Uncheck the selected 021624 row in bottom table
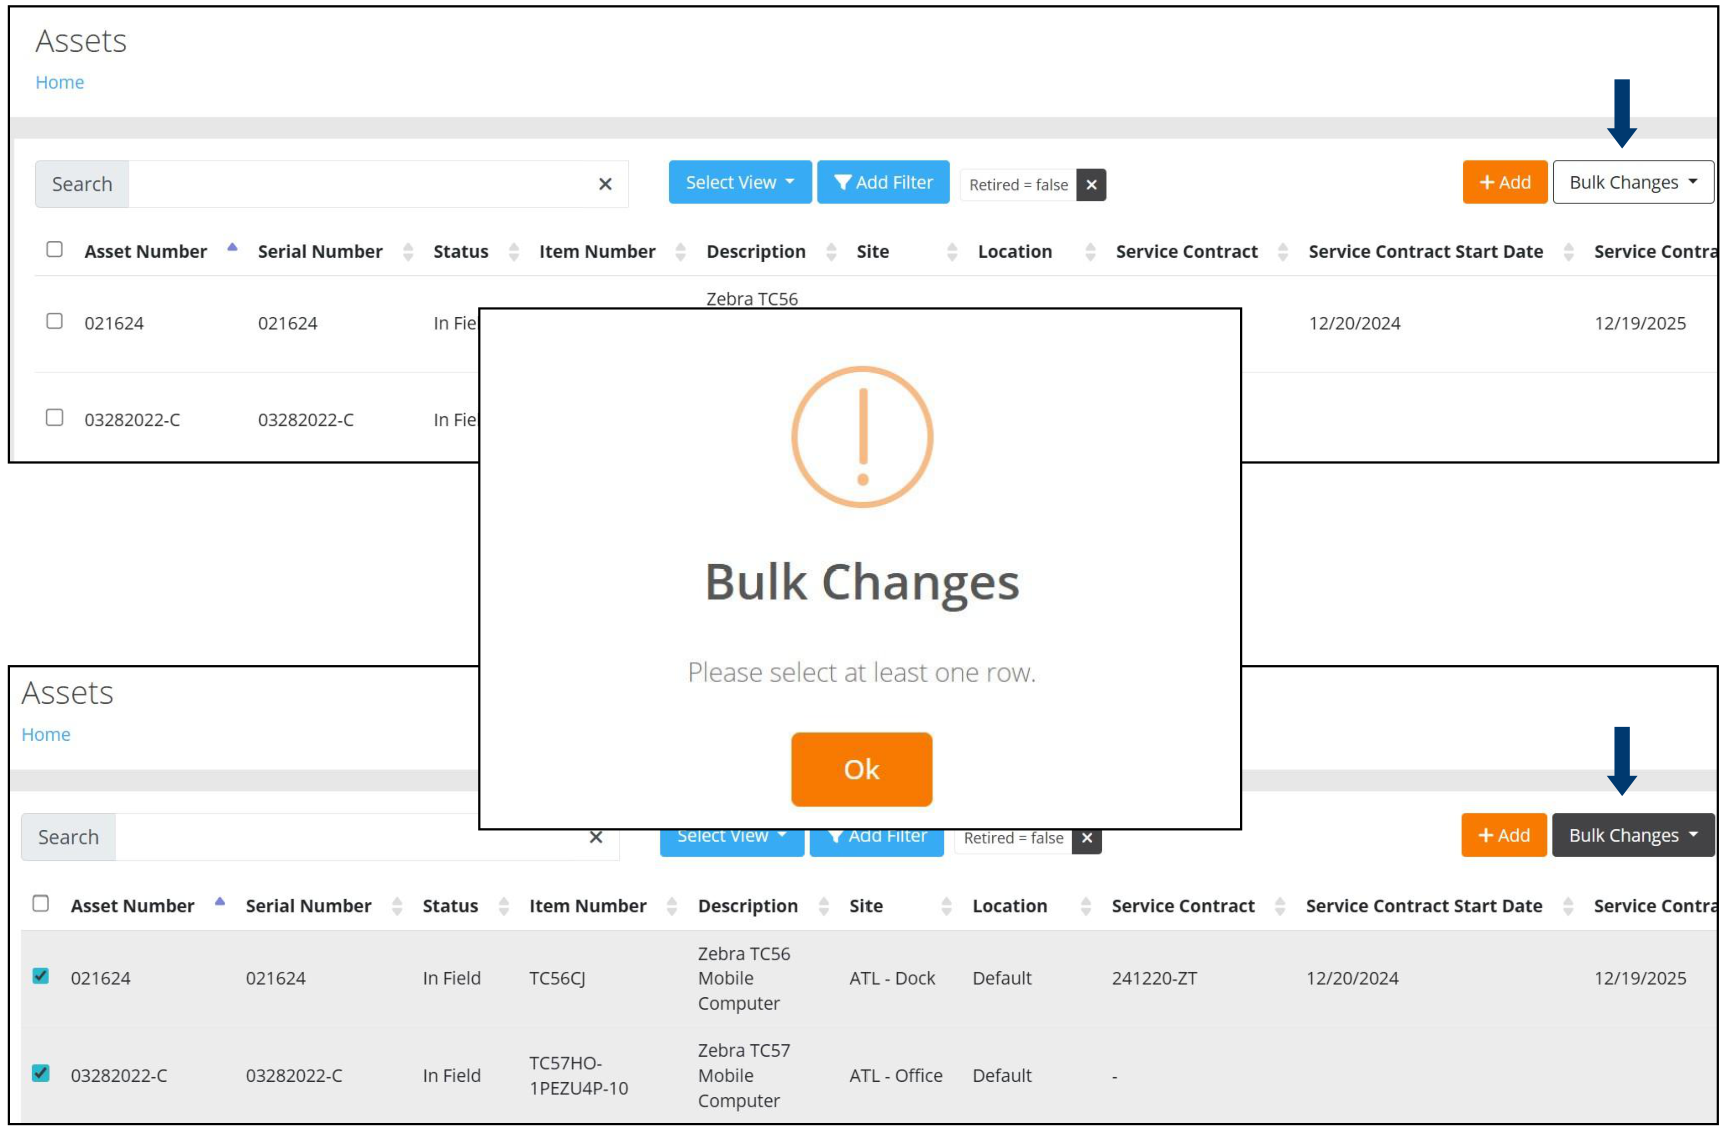 41,976
